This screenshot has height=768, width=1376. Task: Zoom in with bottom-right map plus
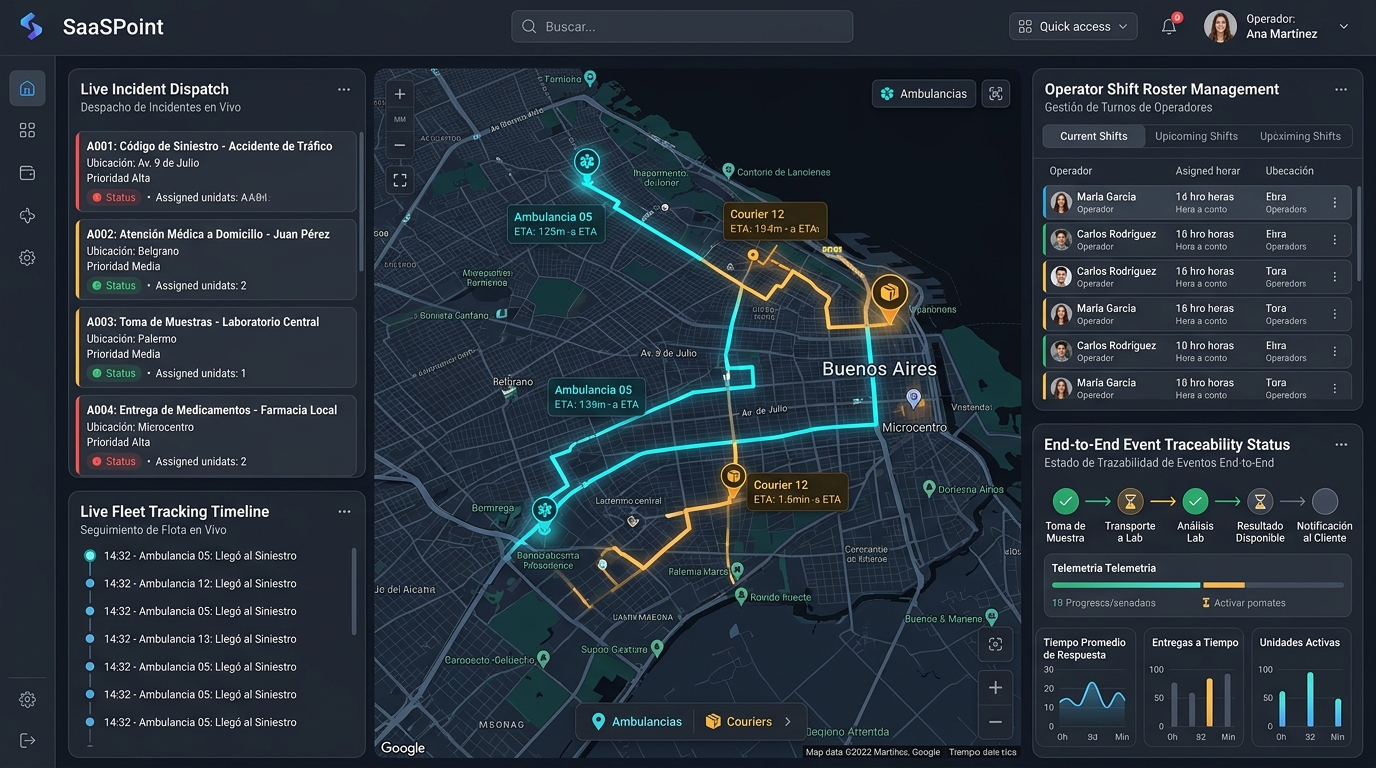tap(995, 687)
